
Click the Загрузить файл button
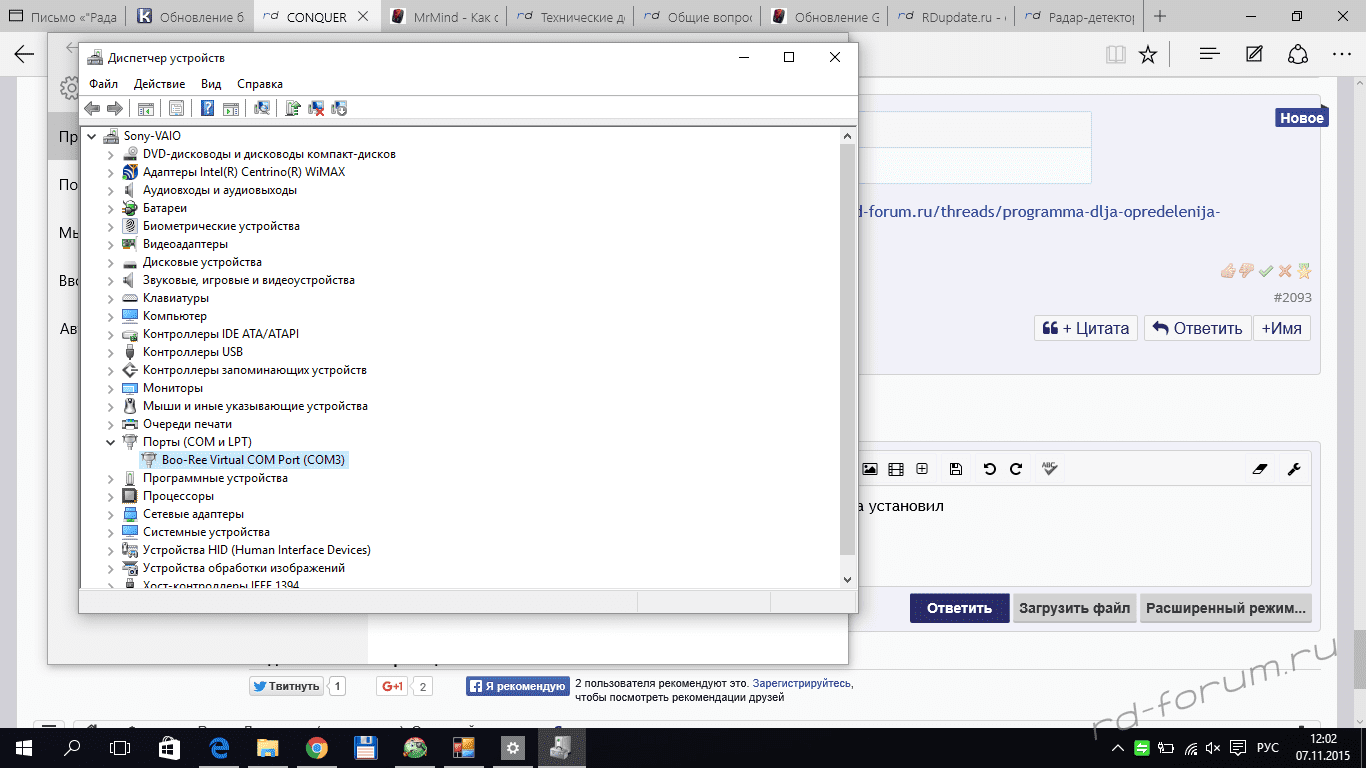pos(1074,608)
